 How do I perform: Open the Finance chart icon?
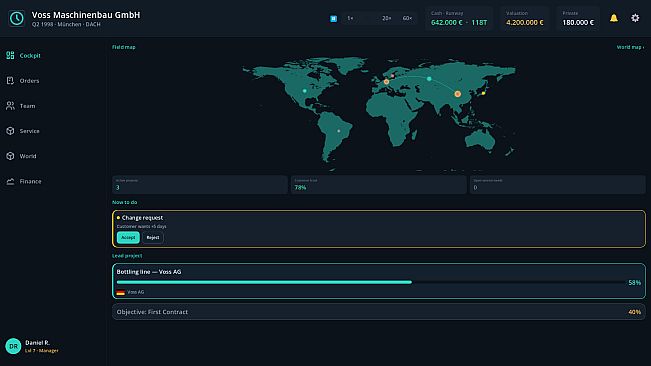tap(10, 181)
